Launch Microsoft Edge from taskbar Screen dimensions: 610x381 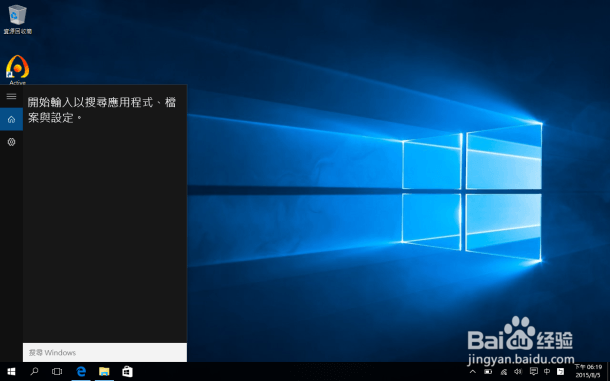coord(81,372)
